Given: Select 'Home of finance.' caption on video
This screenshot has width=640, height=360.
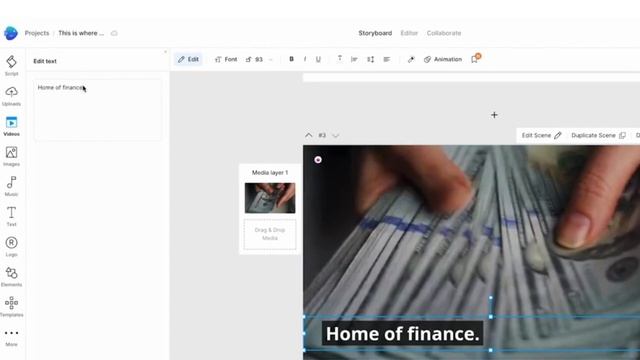Looking at the screenshot, I should coord(402,333).
